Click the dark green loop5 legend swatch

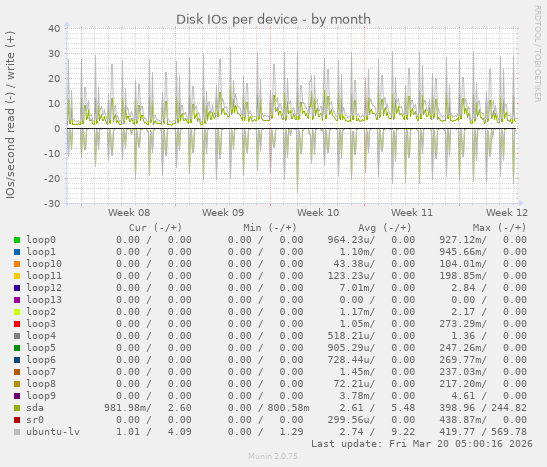coord(17,348)
